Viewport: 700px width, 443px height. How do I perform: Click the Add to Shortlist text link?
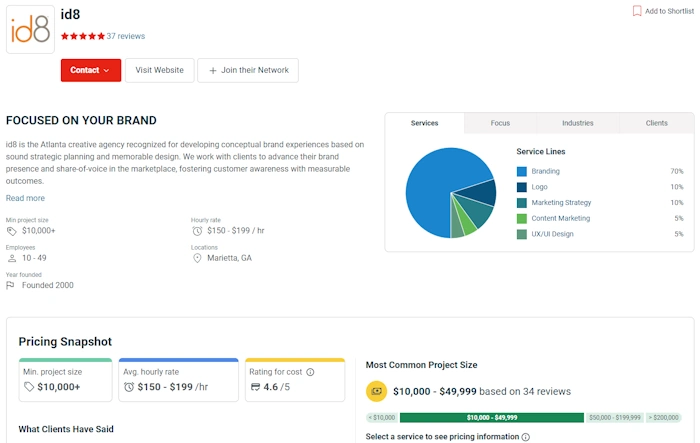click(669, 11)
